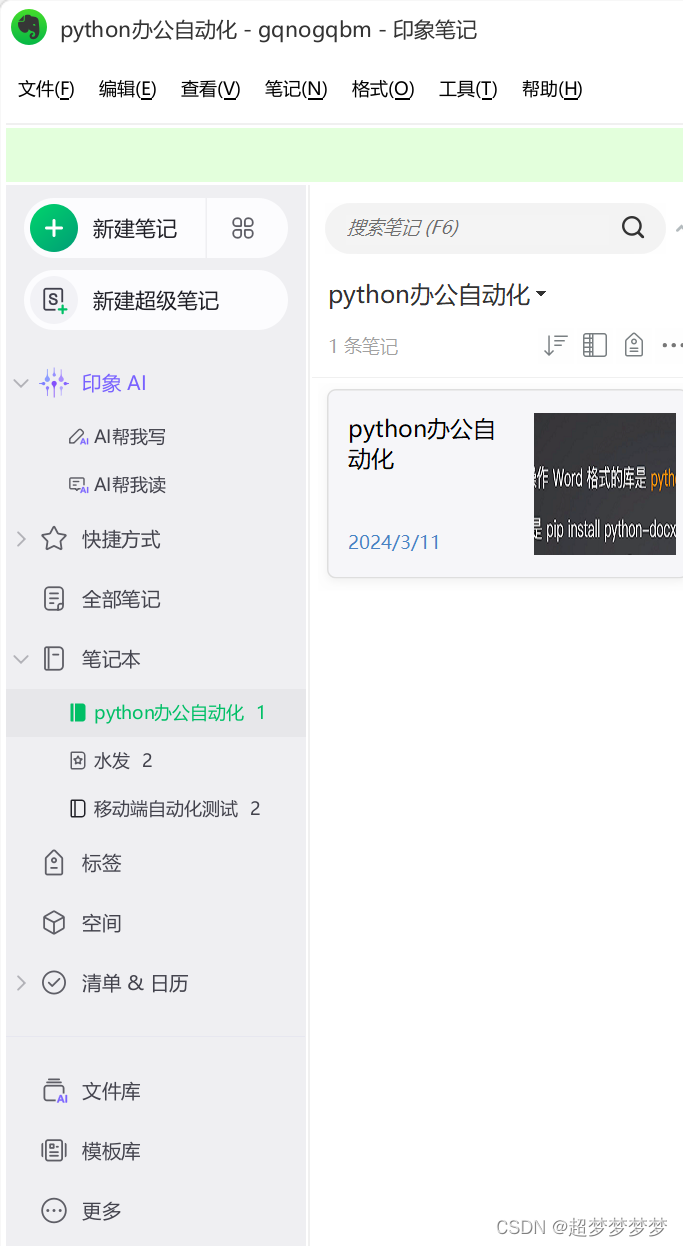Click the note date 2024/3/11
Image resolution: width=683 pixels, height=1246 pixels.
pyautogui.click(x=394, y=542)
